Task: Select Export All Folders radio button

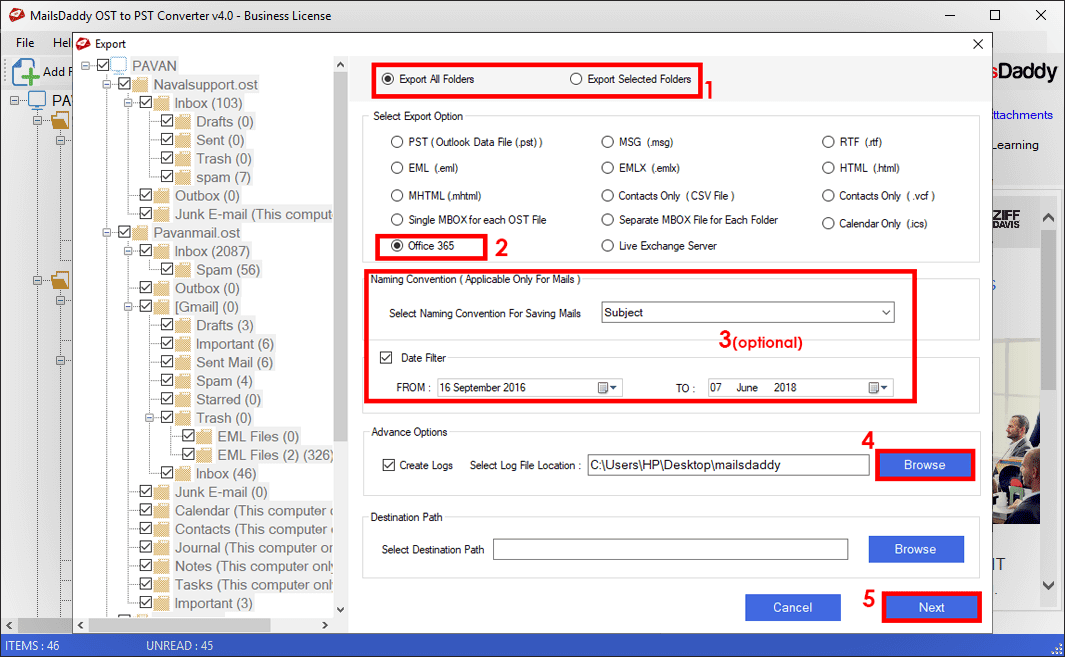Action: [388, 79]
